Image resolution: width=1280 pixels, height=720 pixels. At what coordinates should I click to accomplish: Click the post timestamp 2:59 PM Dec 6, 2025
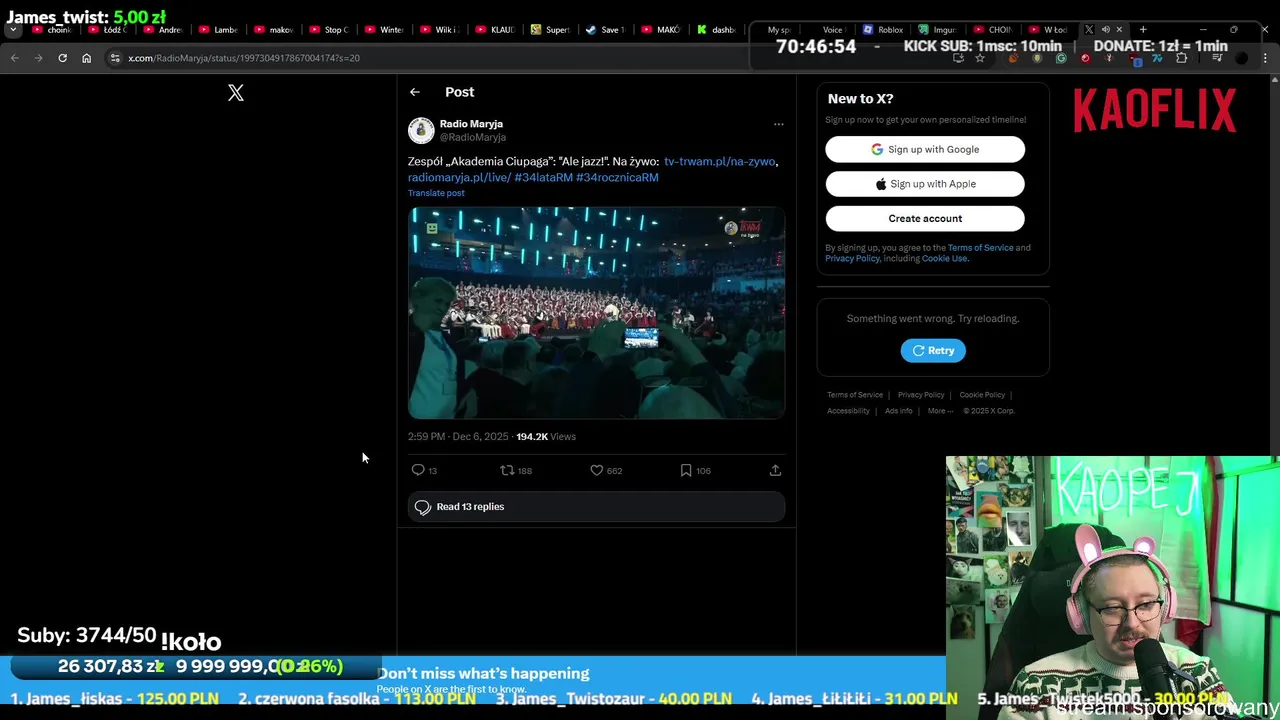(458, 437)
